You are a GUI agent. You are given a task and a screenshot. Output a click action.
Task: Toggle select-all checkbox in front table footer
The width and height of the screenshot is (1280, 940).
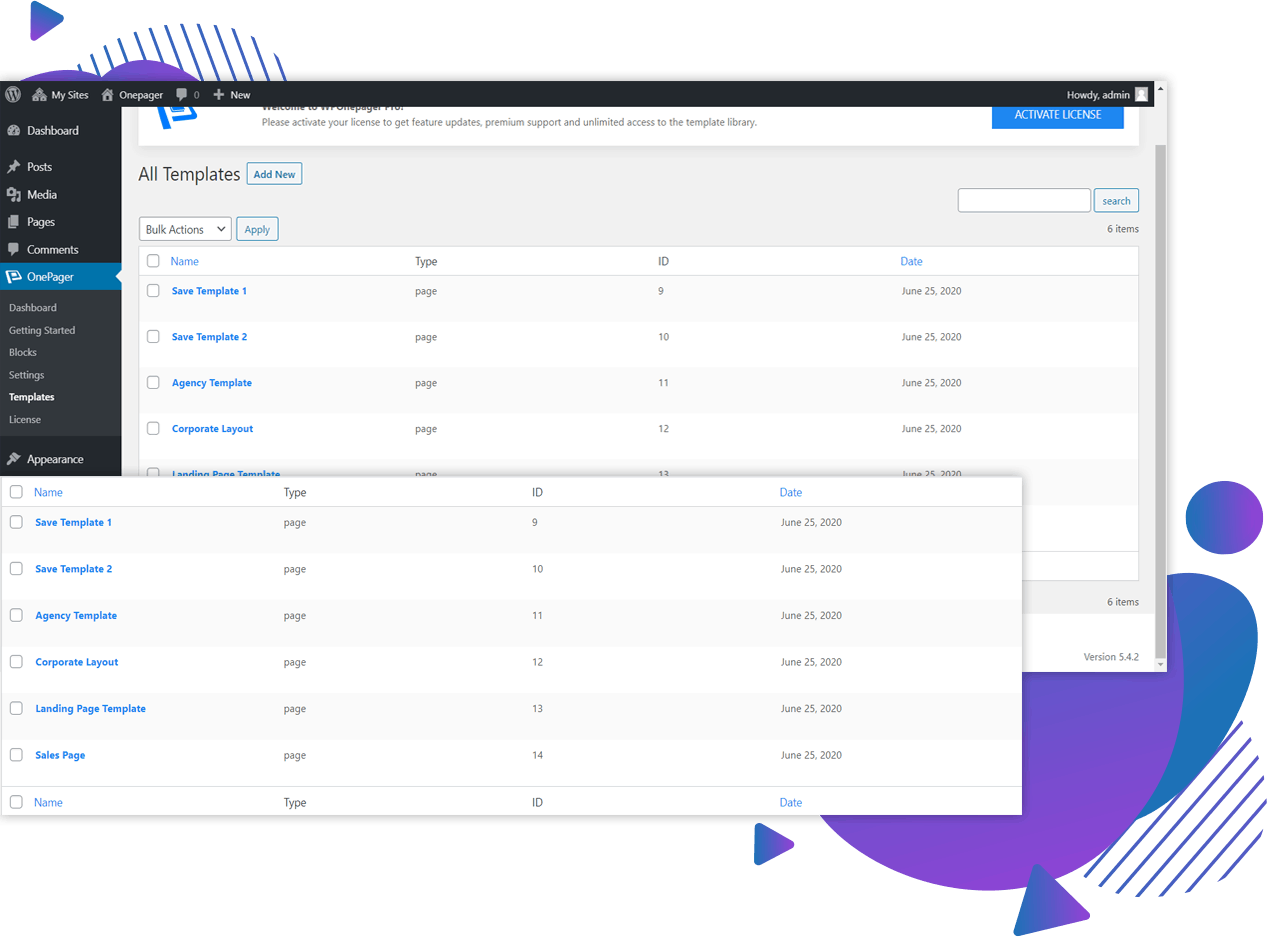pos(16,802)
